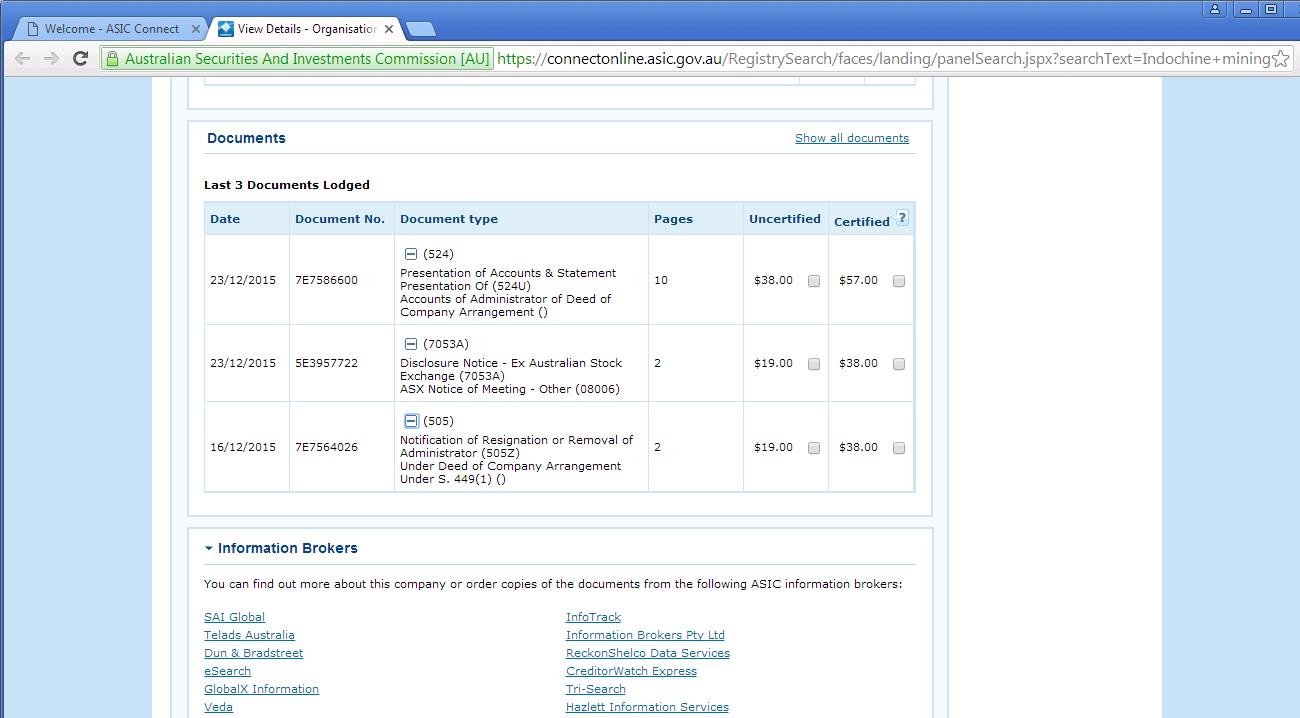The image size is (1300, 718).
Task: Collapse the (7053A) document type row
Action: 410,344
